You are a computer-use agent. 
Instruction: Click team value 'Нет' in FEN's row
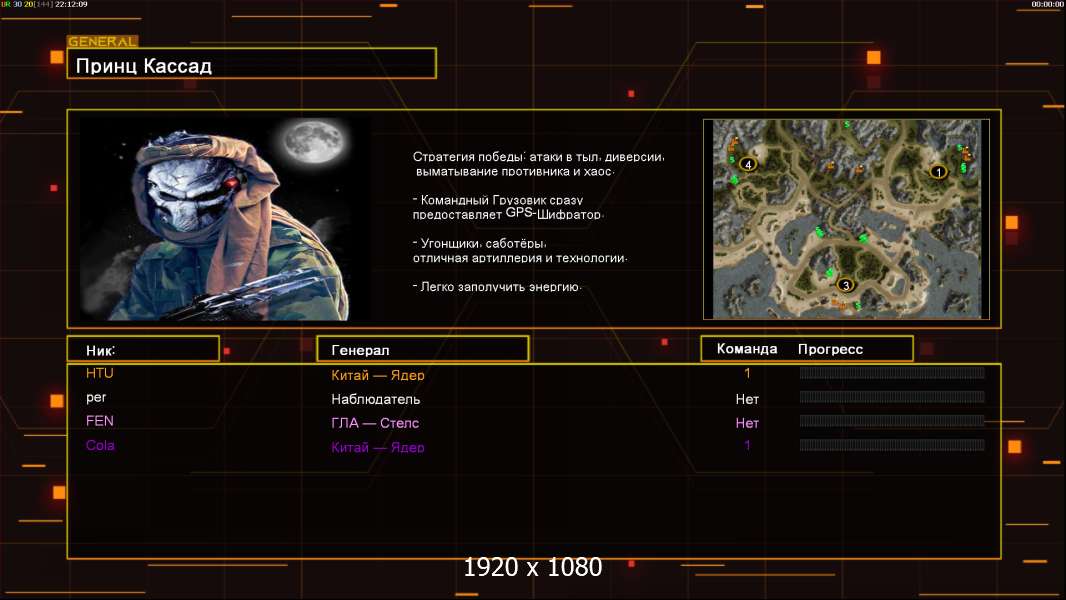pos(747,423)
